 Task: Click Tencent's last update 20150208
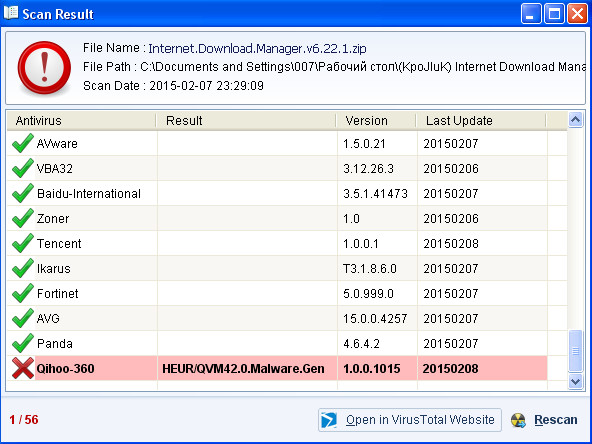point(451,244)
